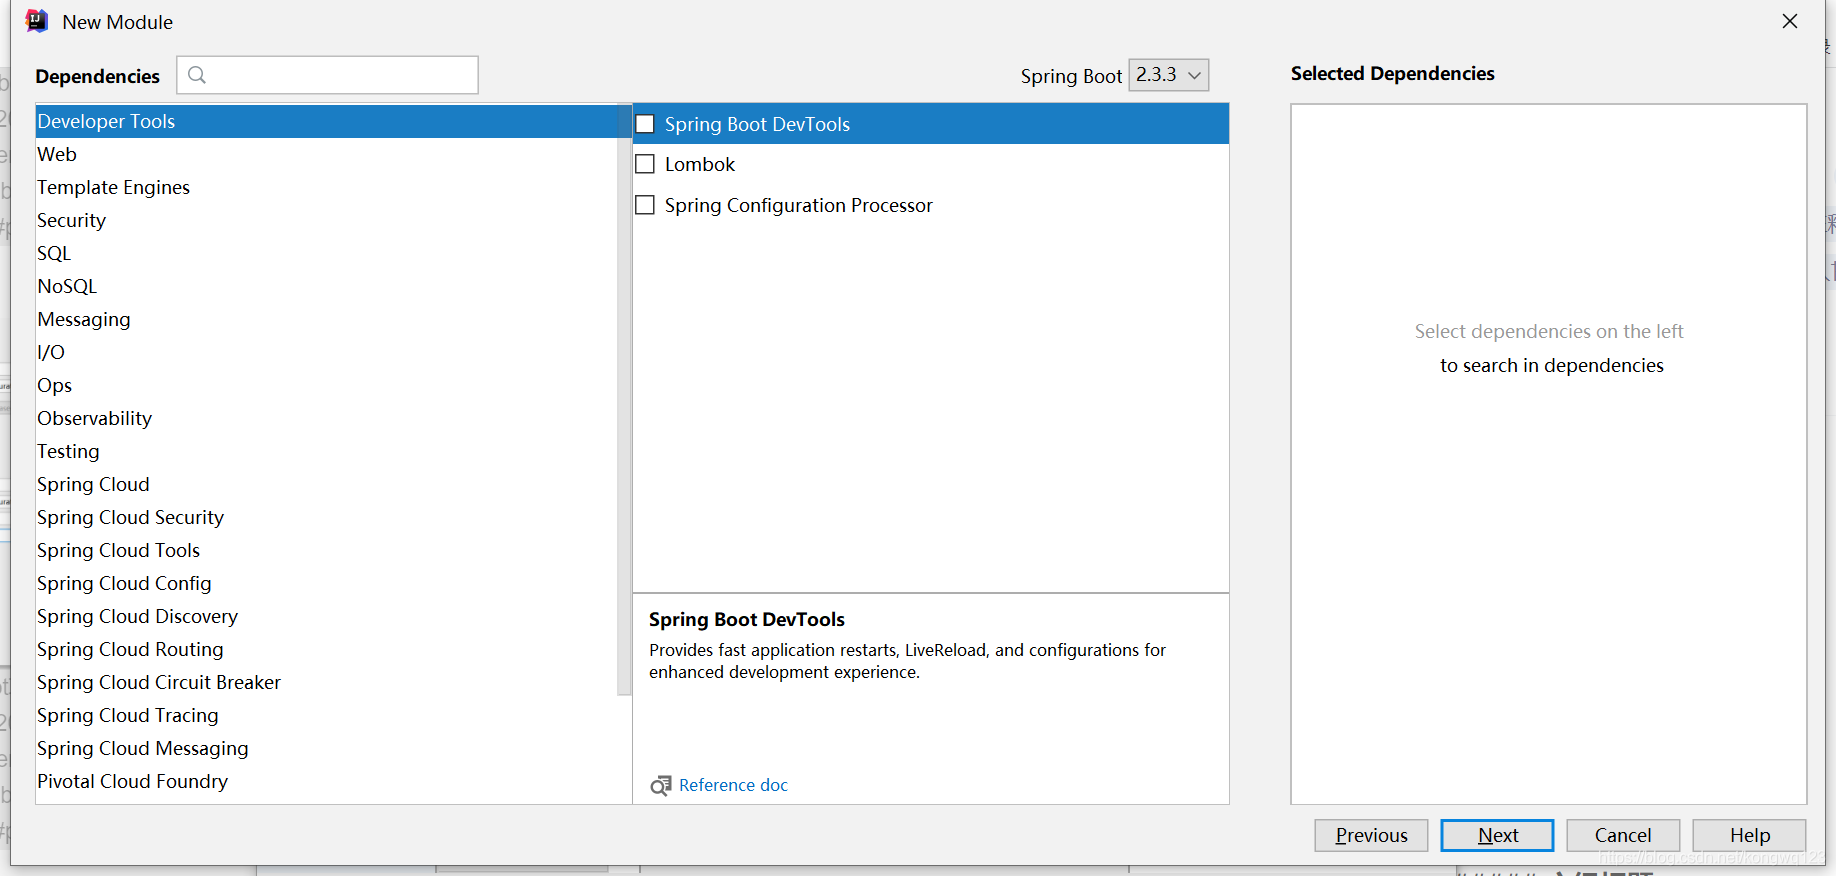This screenshot has height=876, width=1836.
Task: Choose Spring Cloud Security category
Action: tap(326, 517)
